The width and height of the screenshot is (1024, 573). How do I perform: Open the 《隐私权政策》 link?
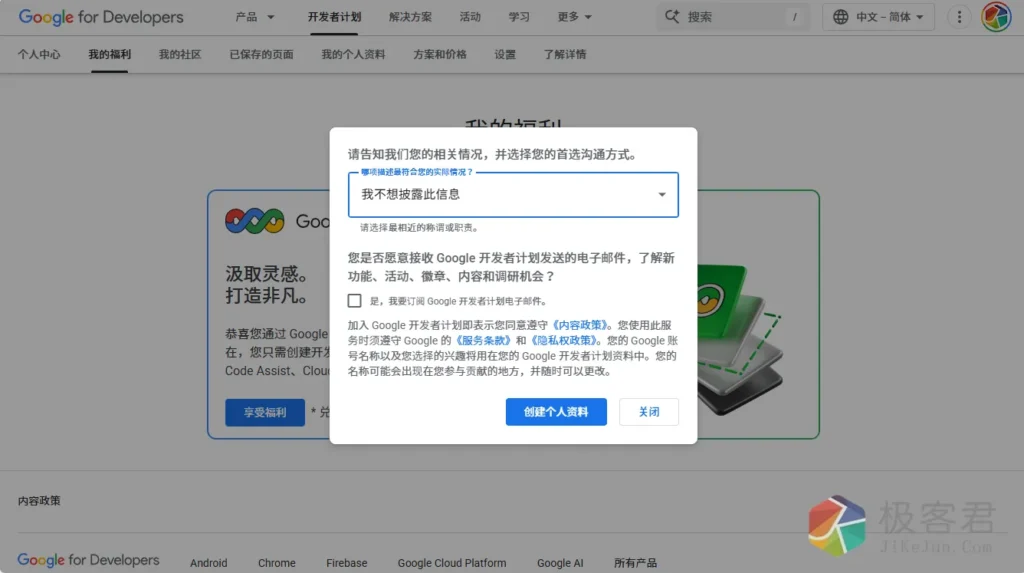click(x=565, y=341)
